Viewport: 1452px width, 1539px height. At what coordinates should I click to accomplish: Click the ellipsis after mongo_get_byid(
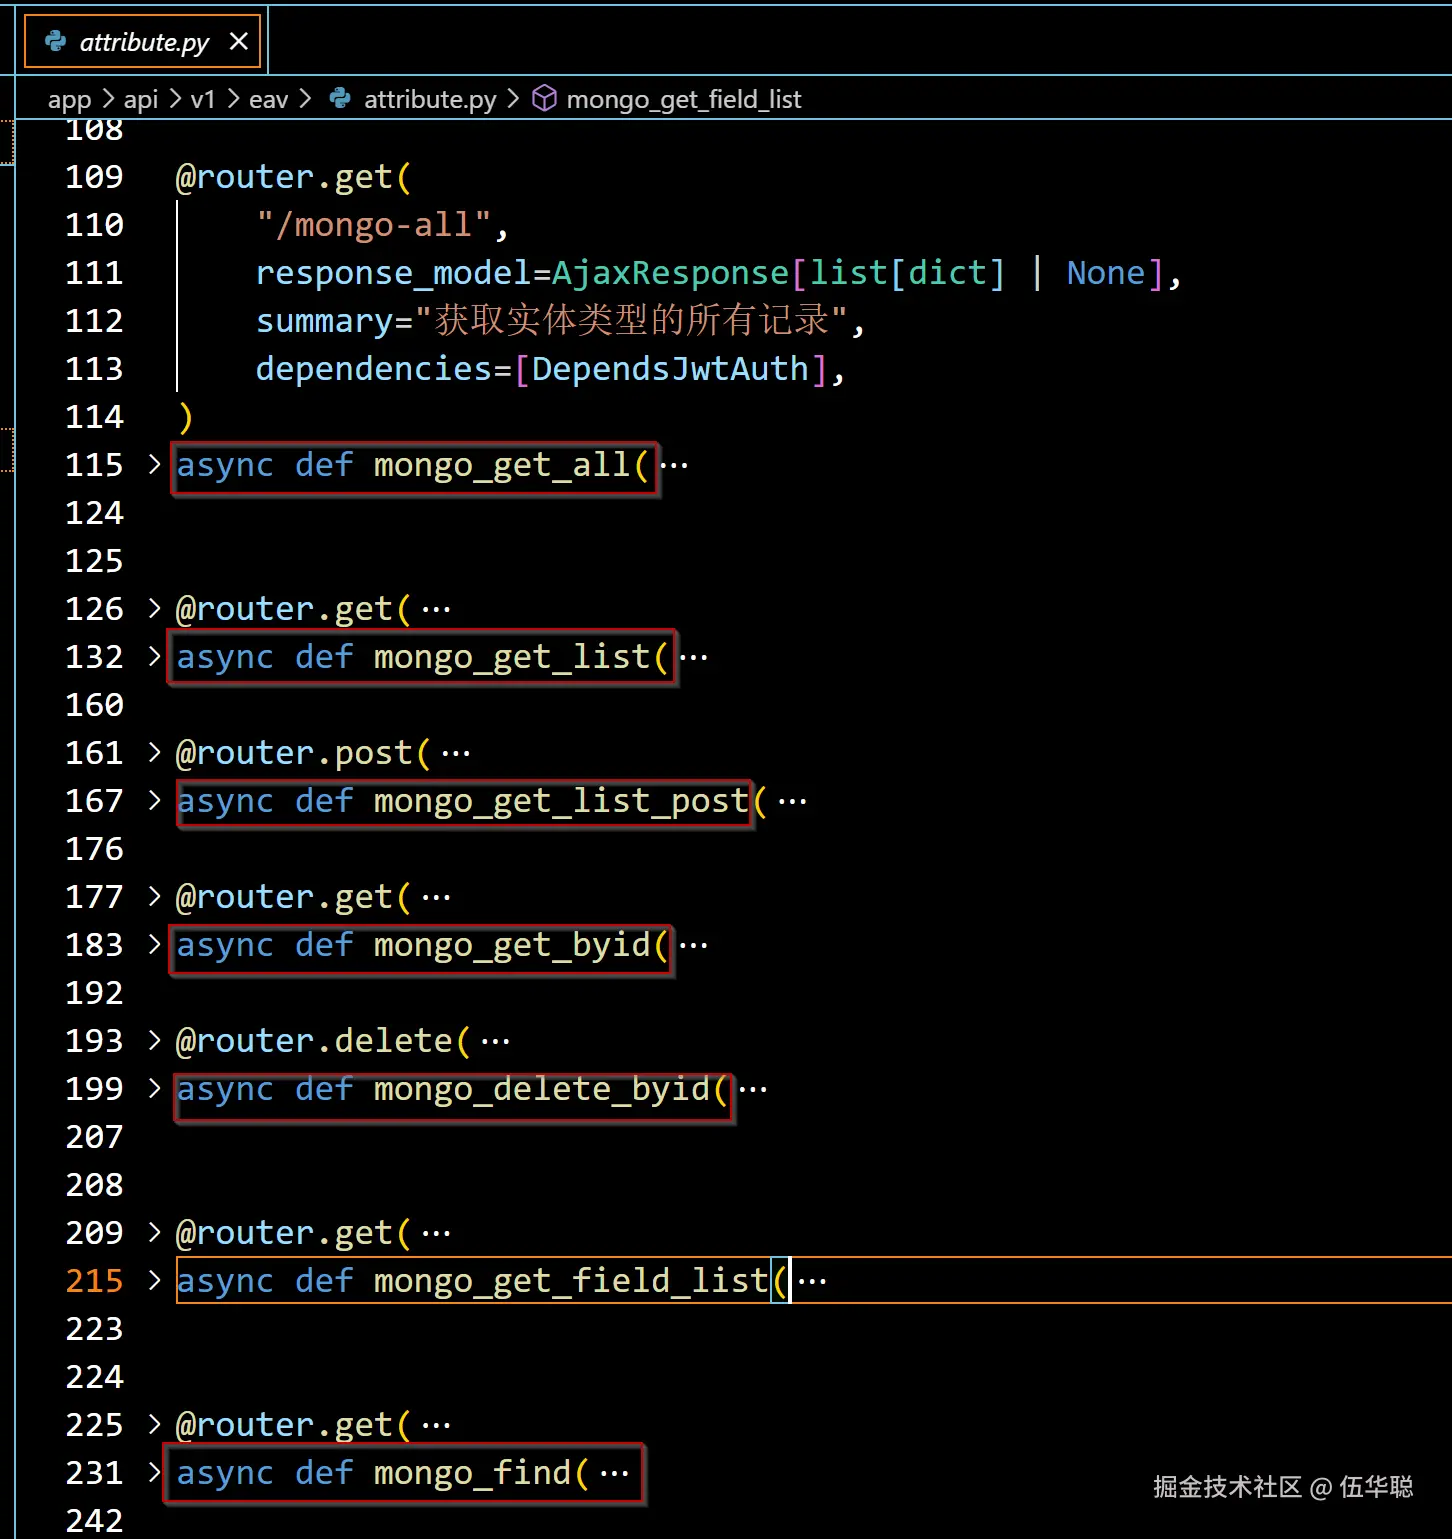coord(694,945)
